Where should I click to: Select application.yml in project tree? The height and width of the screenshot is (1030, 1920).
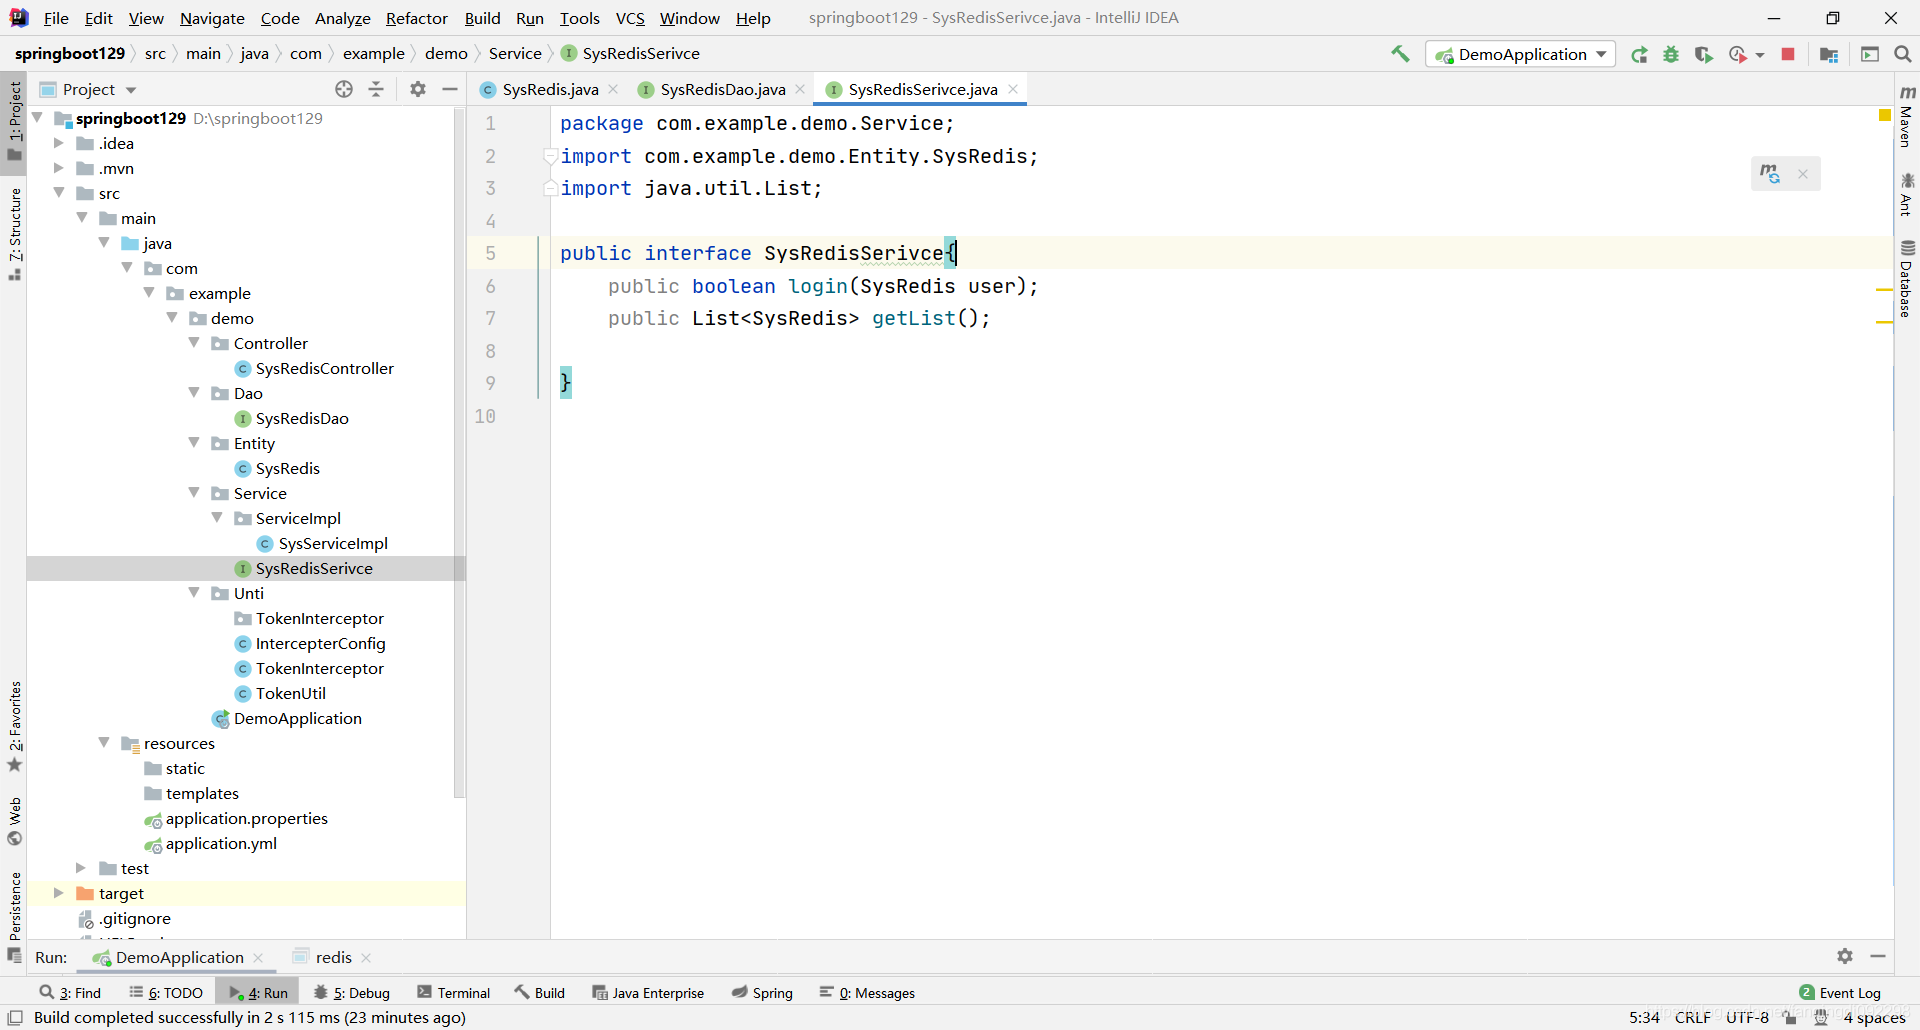point(221,843)
